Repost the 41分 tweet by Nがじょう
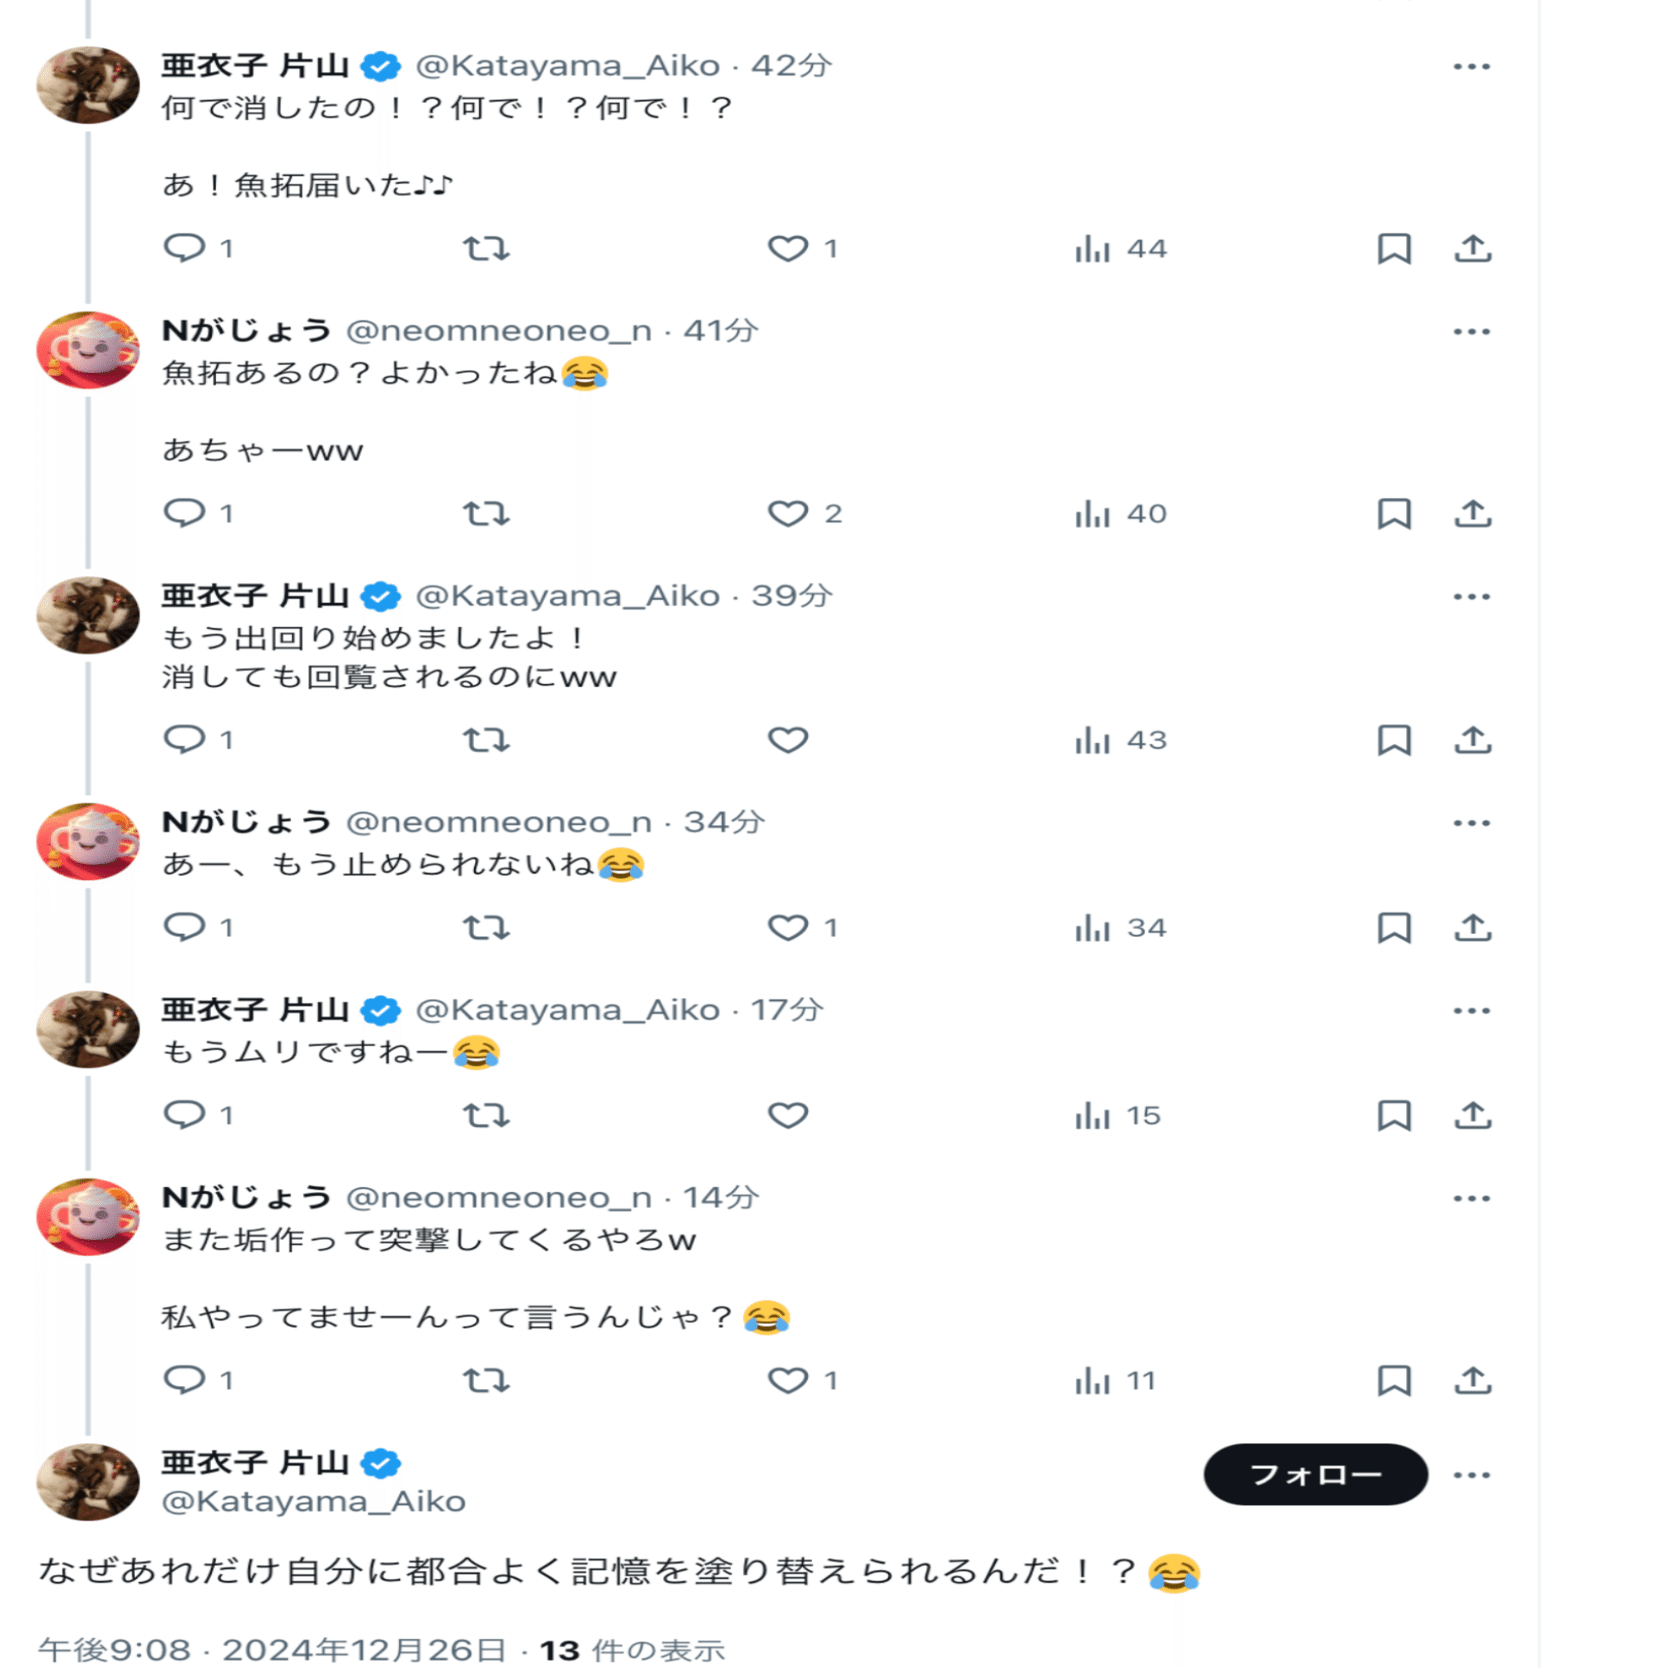 (x=486, y=514)
